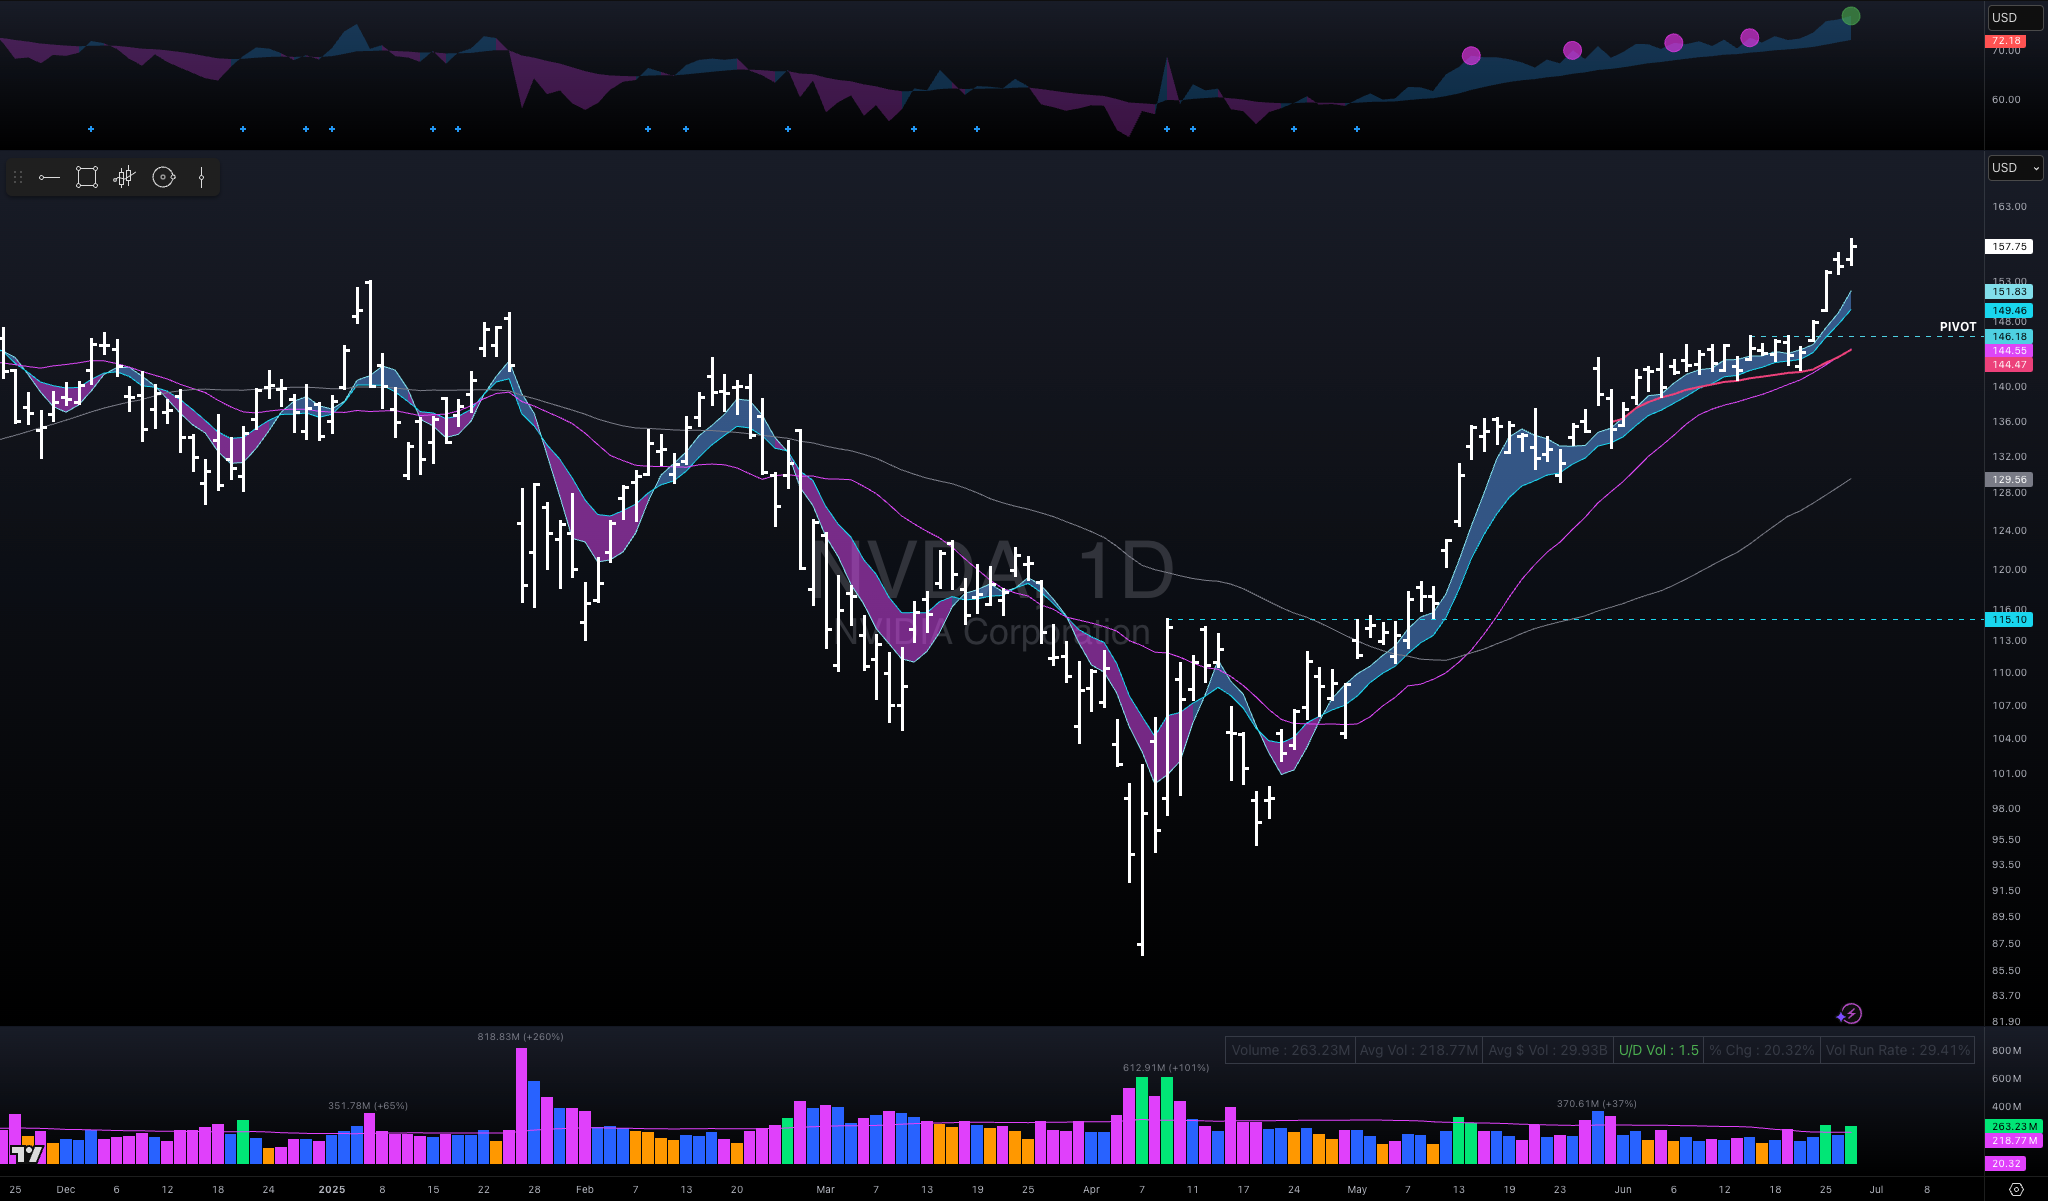Click the green dot on the indicator pane
This screenshot has height=1201, width=2048.
[x=1851, y=16]
